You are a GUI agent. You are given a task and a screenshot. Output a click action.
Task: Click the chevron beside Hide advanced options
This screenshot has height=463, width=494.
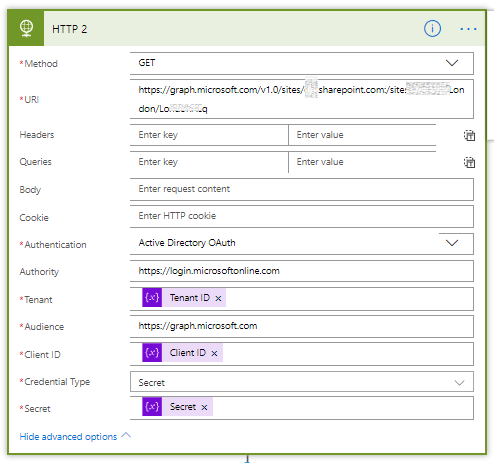point(126,435)
